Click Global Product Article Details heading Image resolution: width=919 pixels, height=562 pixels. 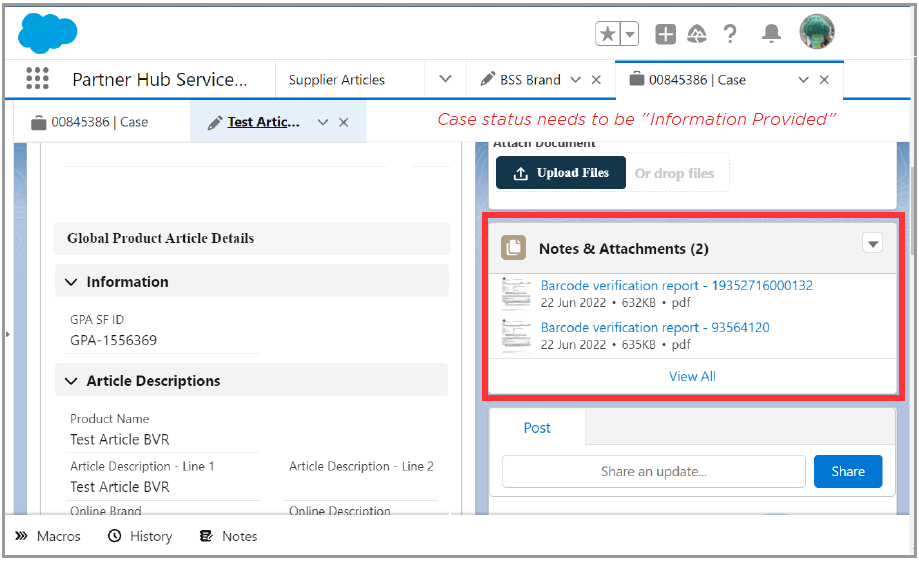pyautogui.click(x=161, y=238)
